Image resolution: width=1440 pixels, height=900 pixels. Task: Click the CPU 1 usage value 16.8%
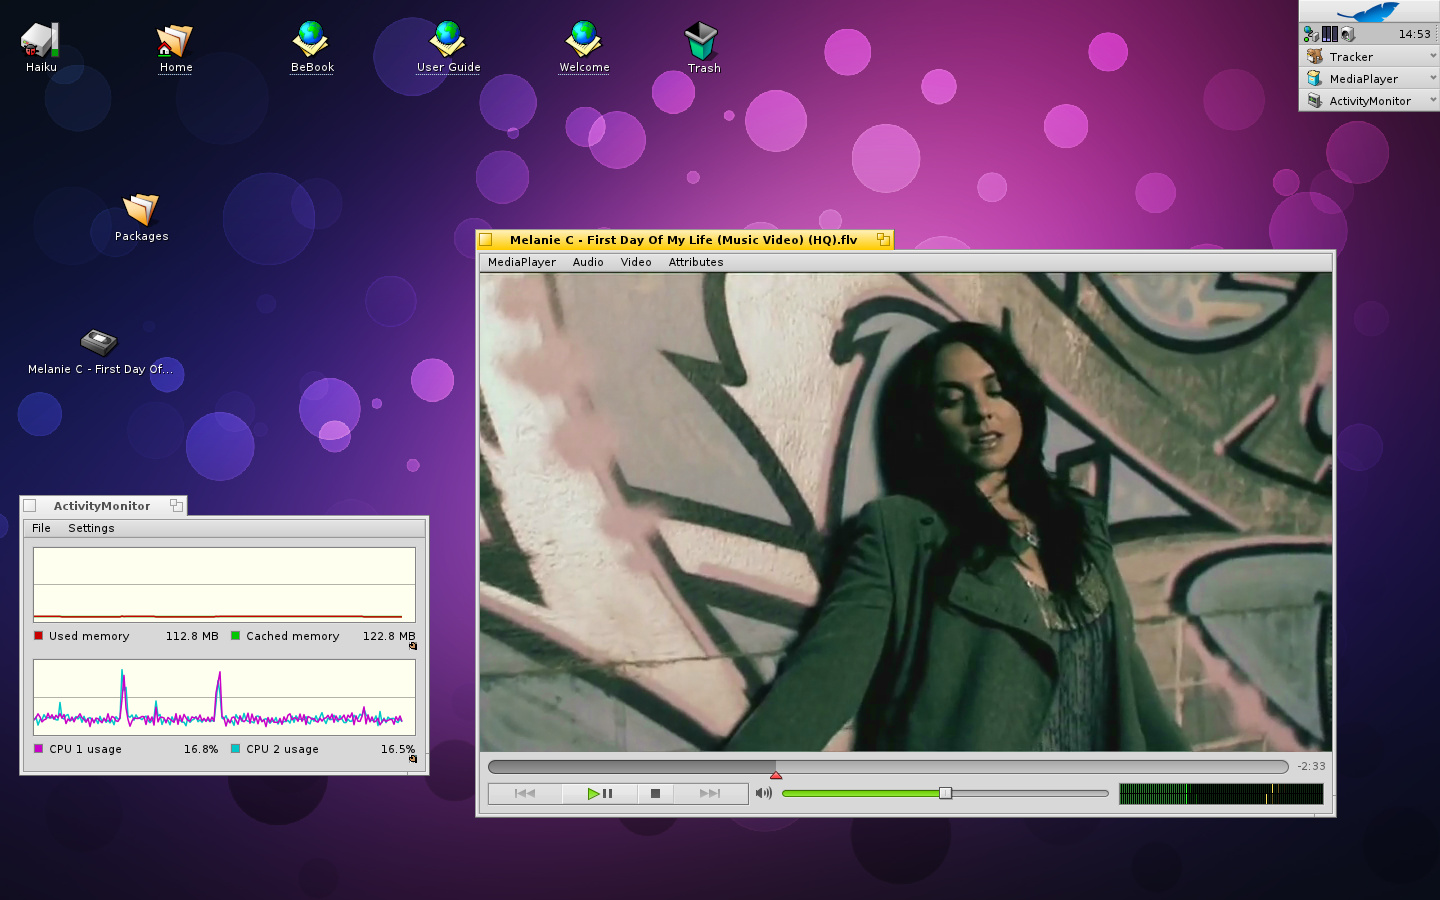201,749
